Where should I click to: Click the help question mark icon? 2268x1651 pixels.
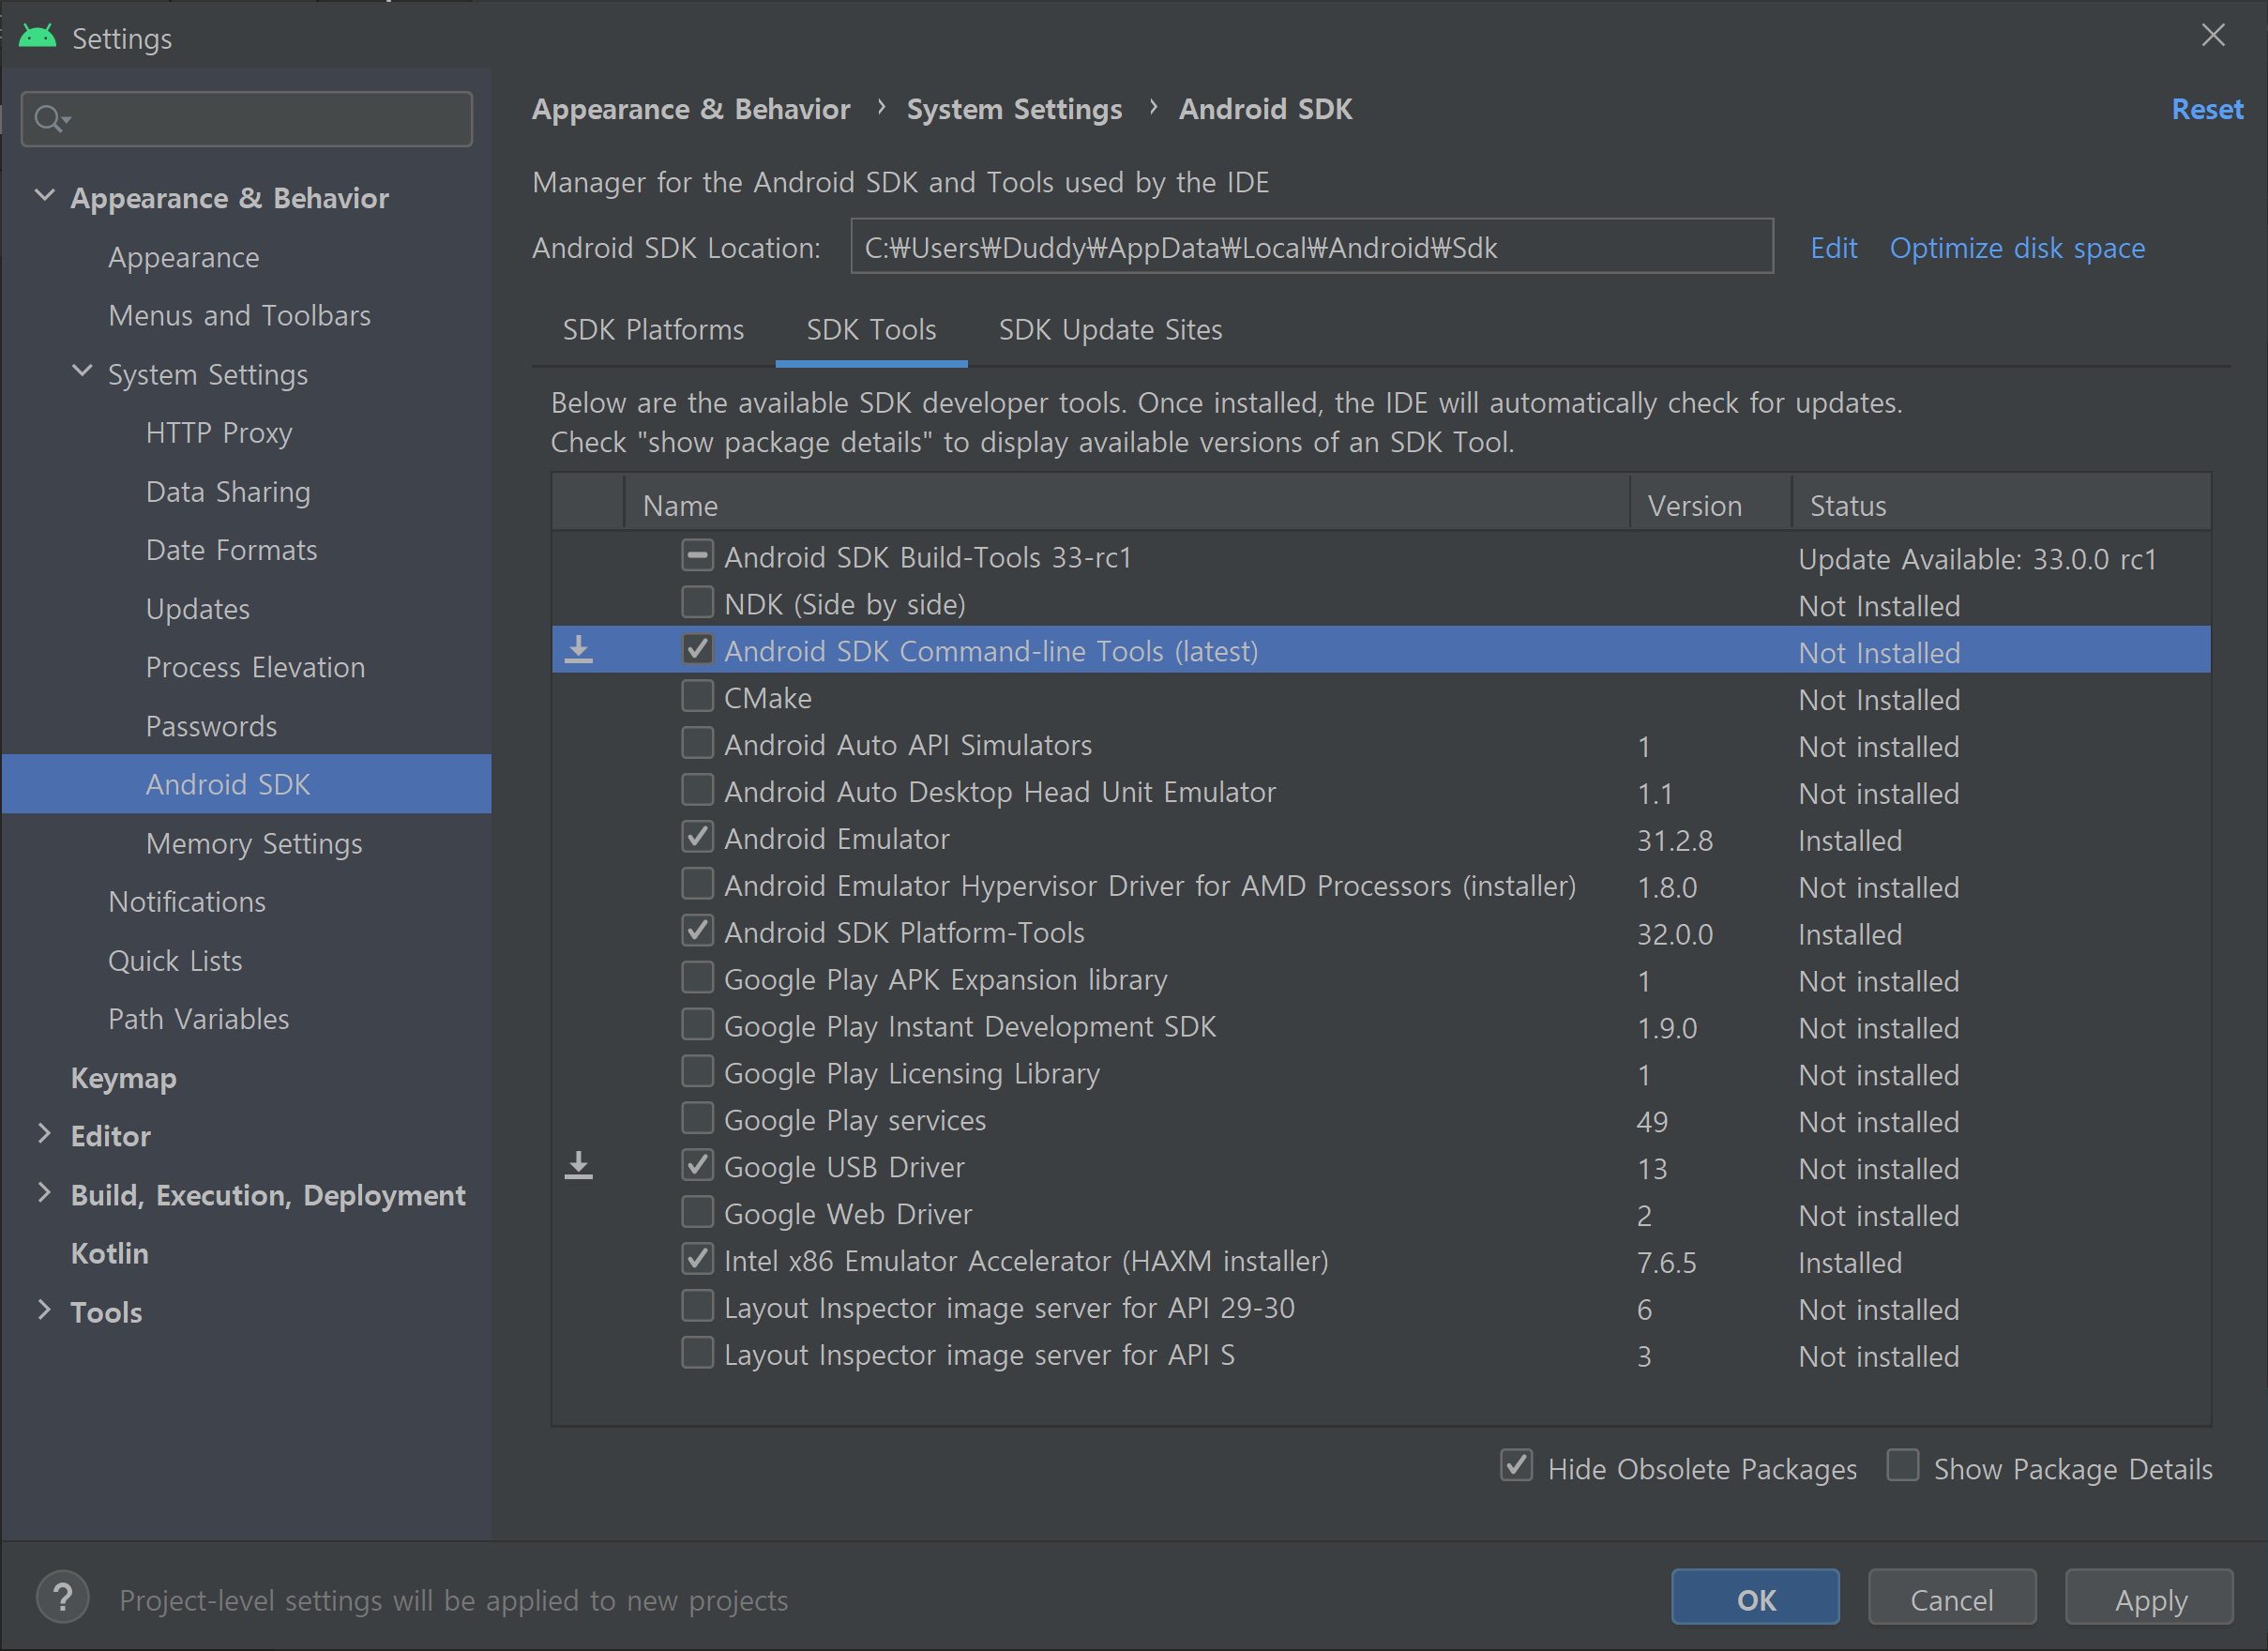[x=63, y=1598]
